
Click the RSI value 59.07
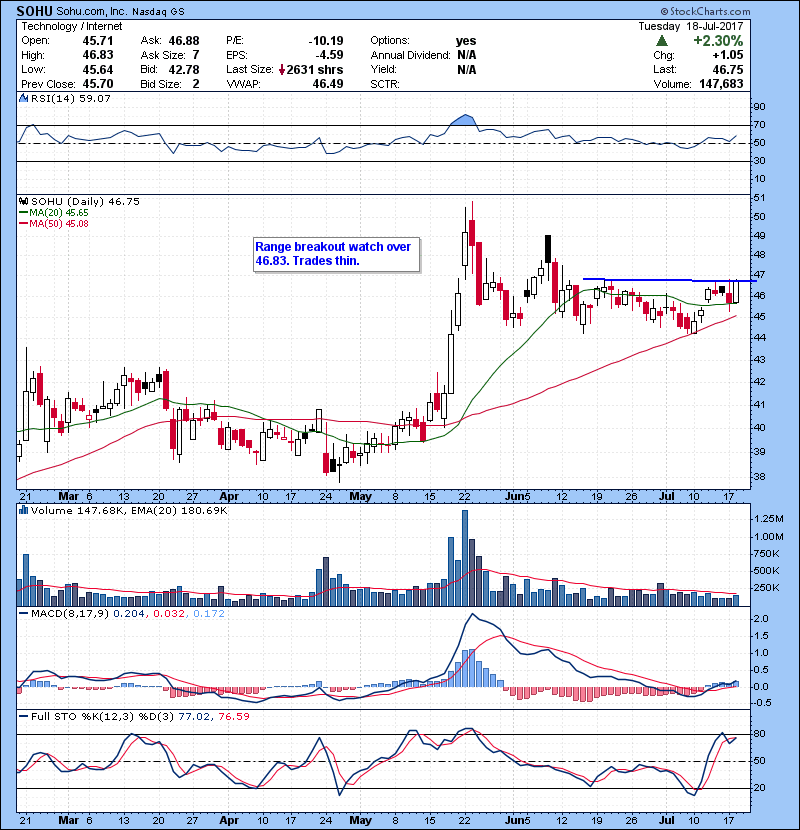click(94, 98)
